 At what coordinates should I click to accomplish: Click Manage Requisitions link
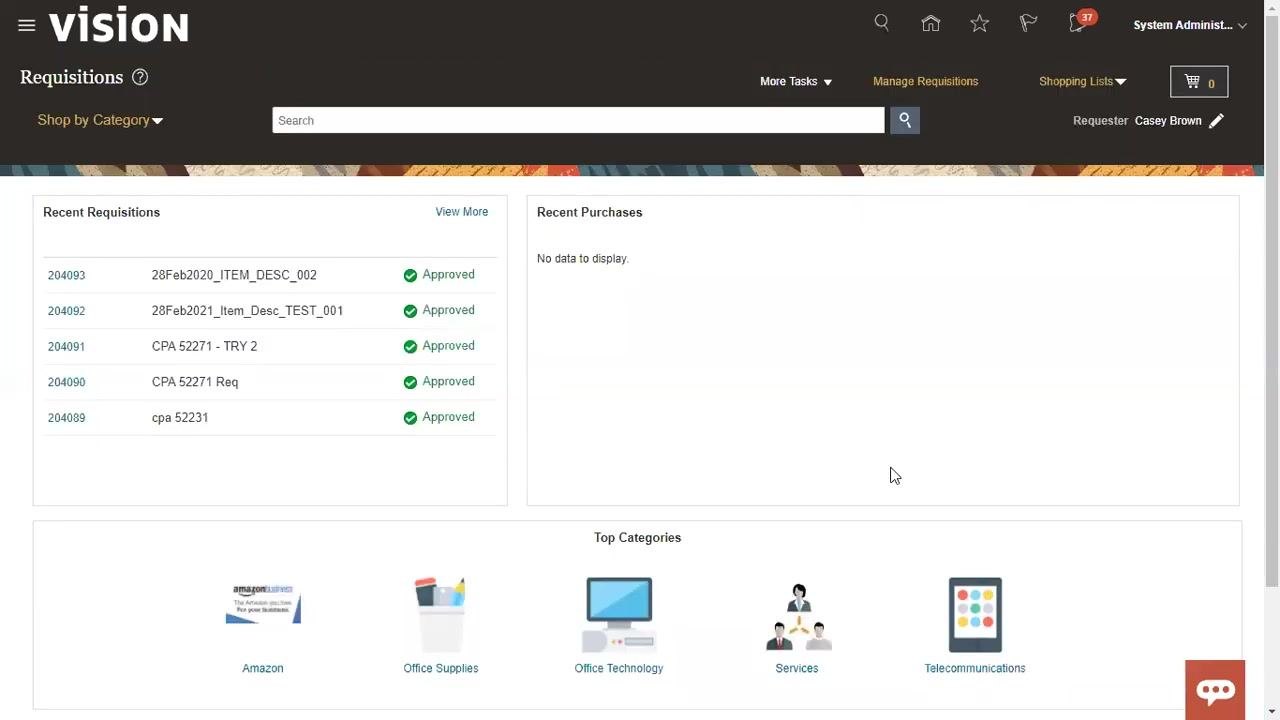(x=926, y=81)
